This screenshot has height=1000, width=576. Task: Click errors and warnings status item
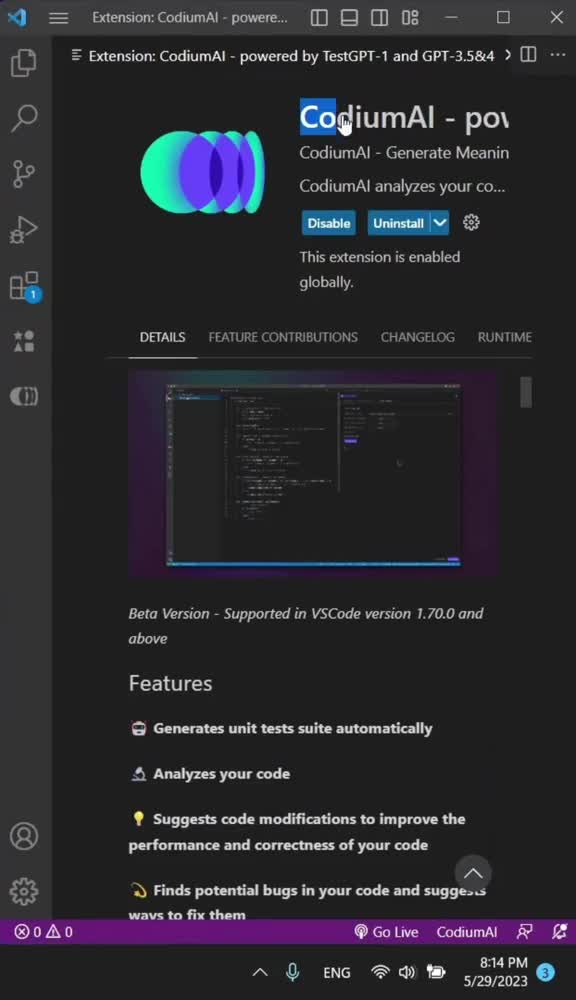(x=43, y=932)
